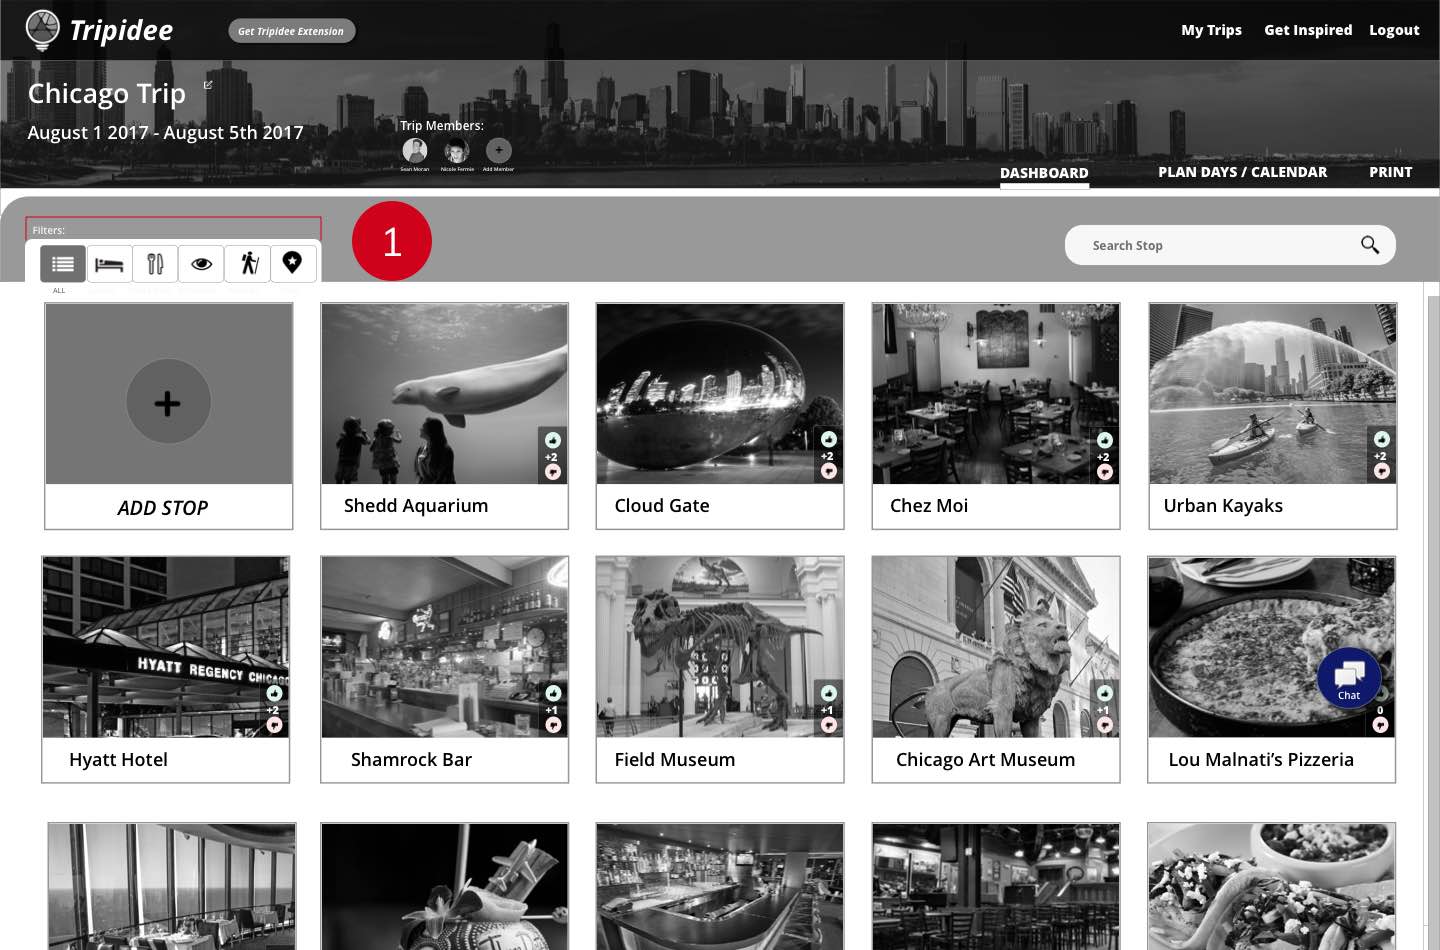Thumbs up Cloud Gate
Viewport: 1440px width, 950px height.
click(x=828, y=440)
